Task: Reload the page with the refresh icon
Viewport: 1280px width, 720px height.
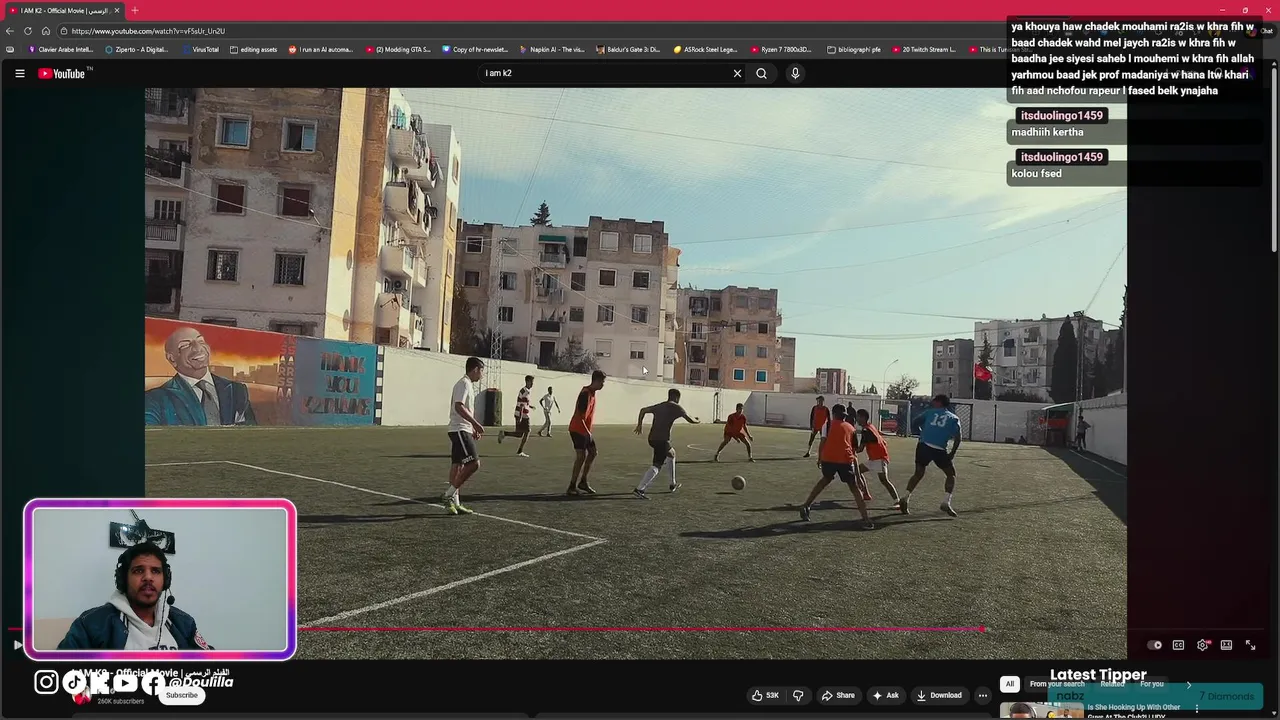Action: [x=28, y=31]
